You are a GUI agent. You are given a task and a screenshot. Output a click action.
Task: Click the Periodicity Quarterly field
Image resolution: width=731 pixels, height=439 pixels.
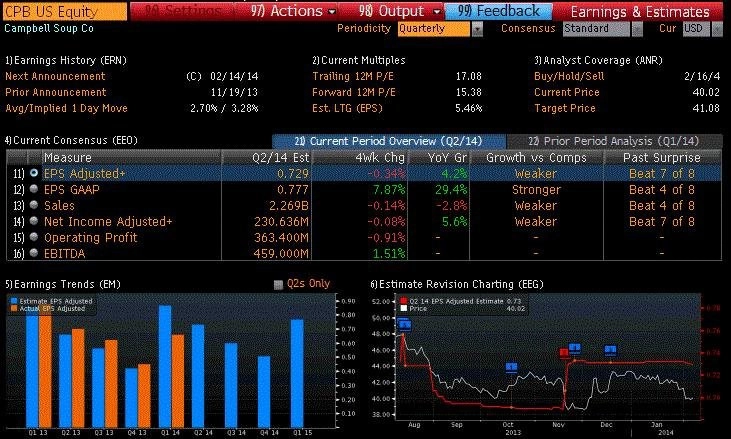click(434, 29)
